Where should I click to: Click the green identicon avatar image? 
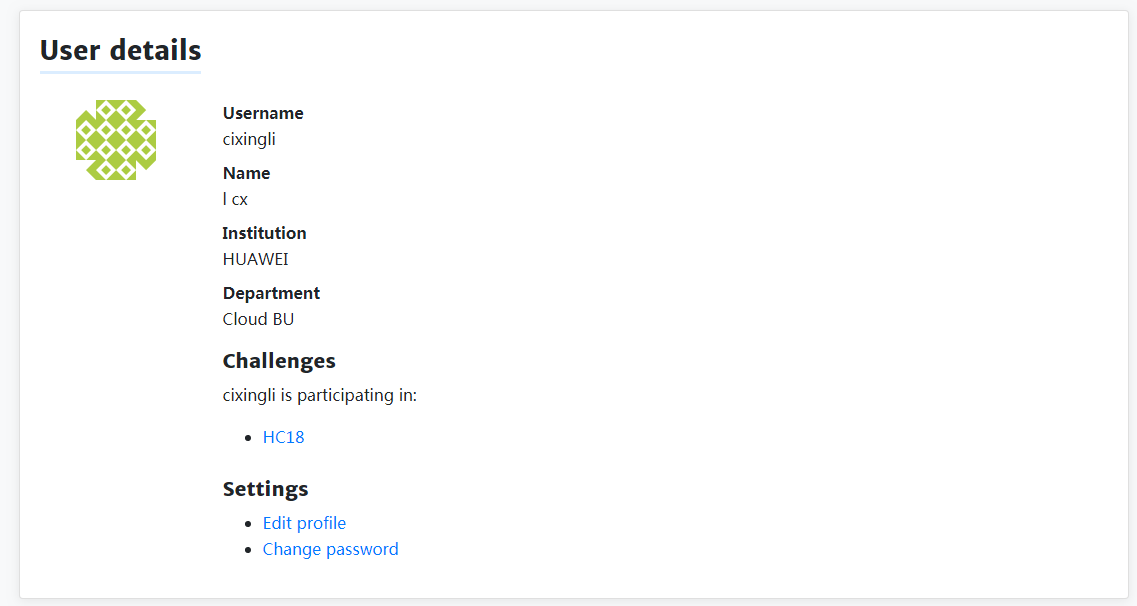(x=116, y=140)
